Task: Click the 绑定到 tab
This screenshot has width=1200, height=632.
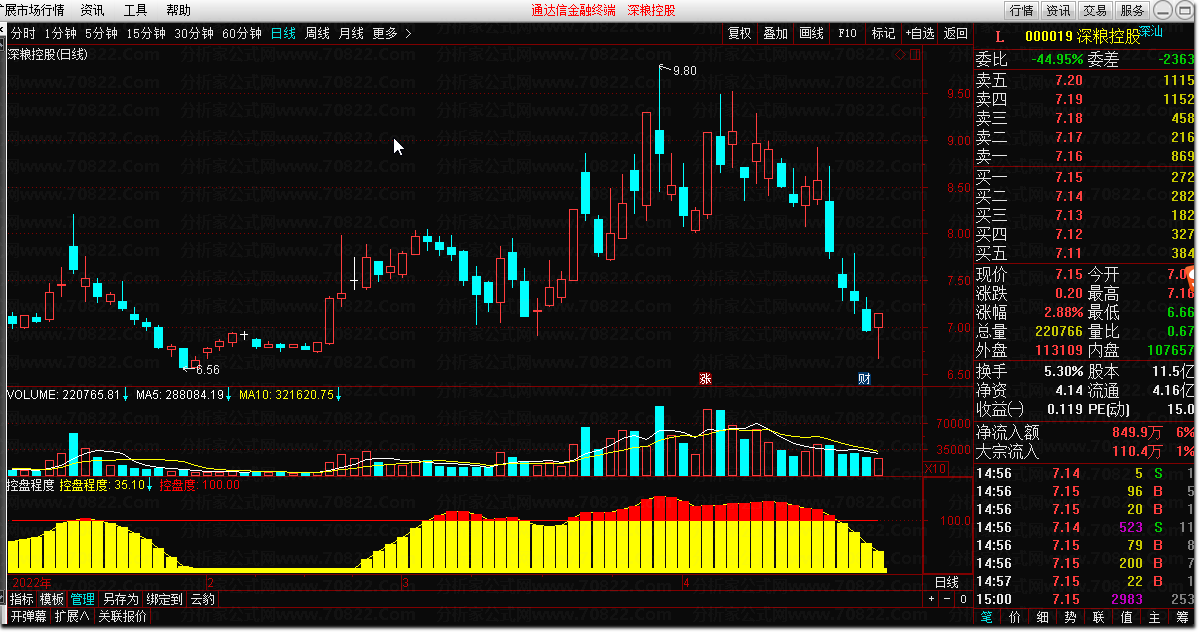Action: click(x=164, y=599)
